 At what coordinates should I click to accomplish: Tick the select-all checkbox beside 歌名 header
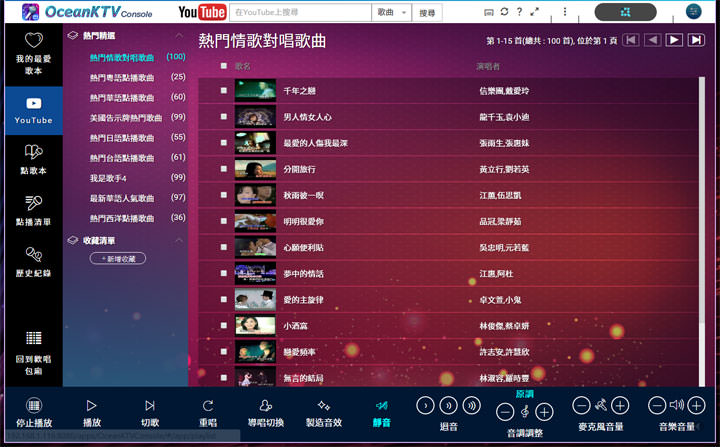(224, 66)
